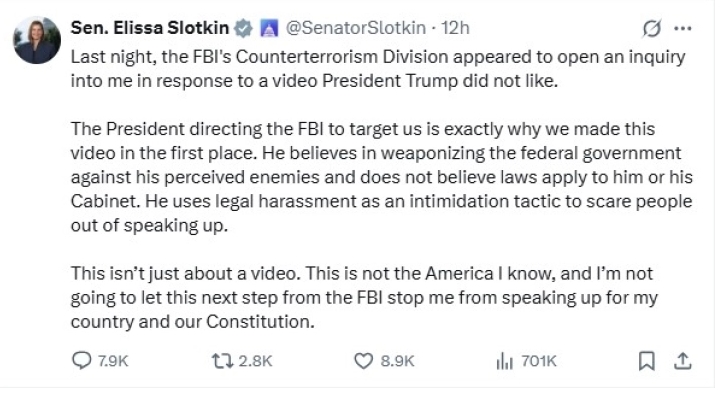Image resolution: width=722 pixels, height=407 pixels.
Task: Click the 7.9K reply count
Action: [x=115, y=360]
